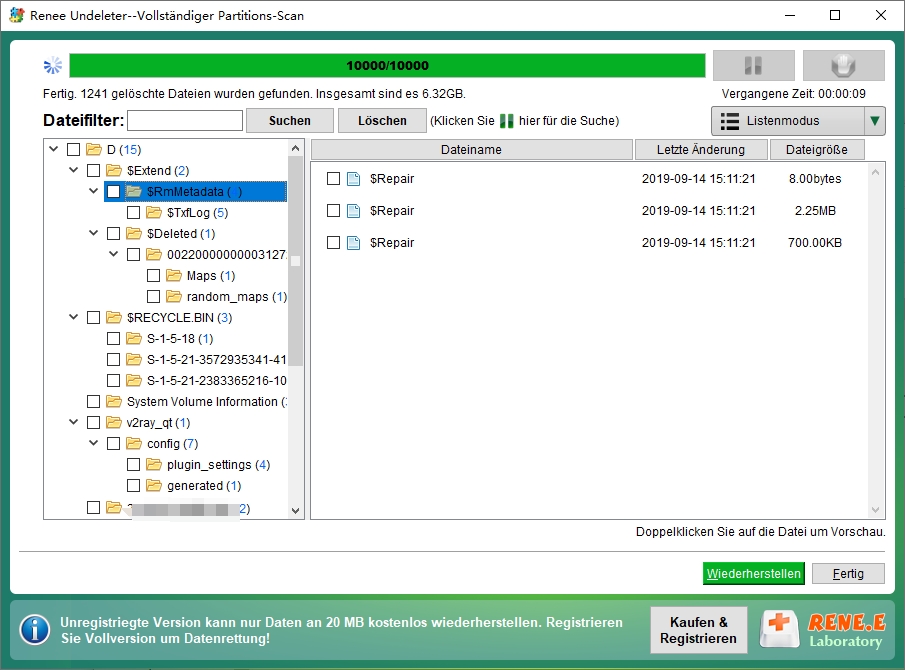Collapse the $Deleted tree node

tap(94, 233)
